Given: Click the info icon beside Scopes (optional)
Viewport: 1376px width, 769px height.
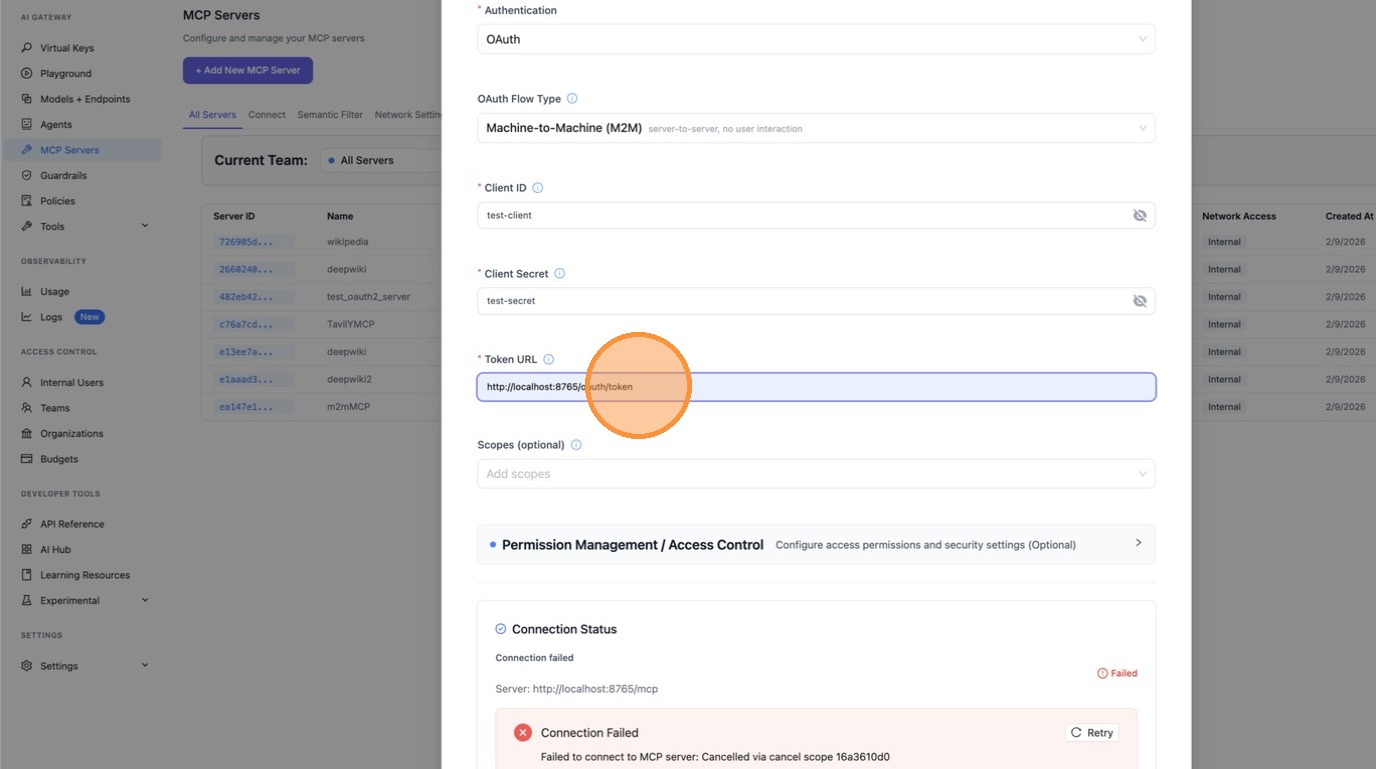Looking at the screenshot, I should coord(575,445).
